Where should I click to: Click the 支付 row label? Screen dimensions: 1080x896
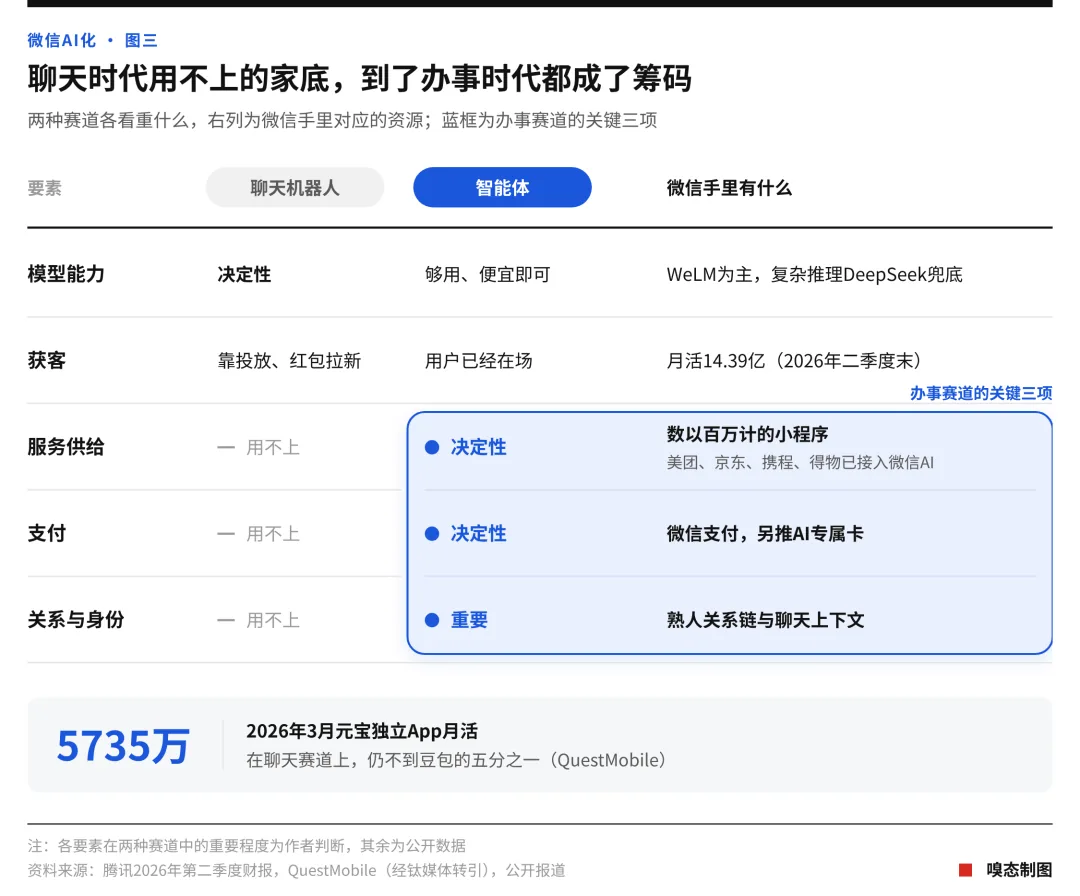click(46, 533)
